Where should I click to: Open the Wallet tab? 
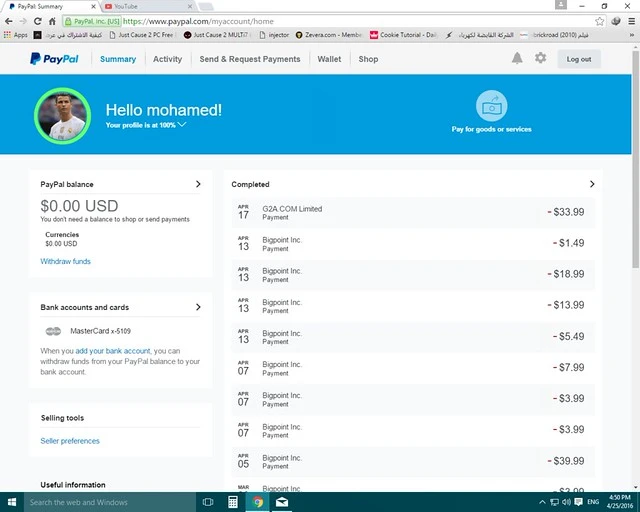coord(329,59)
